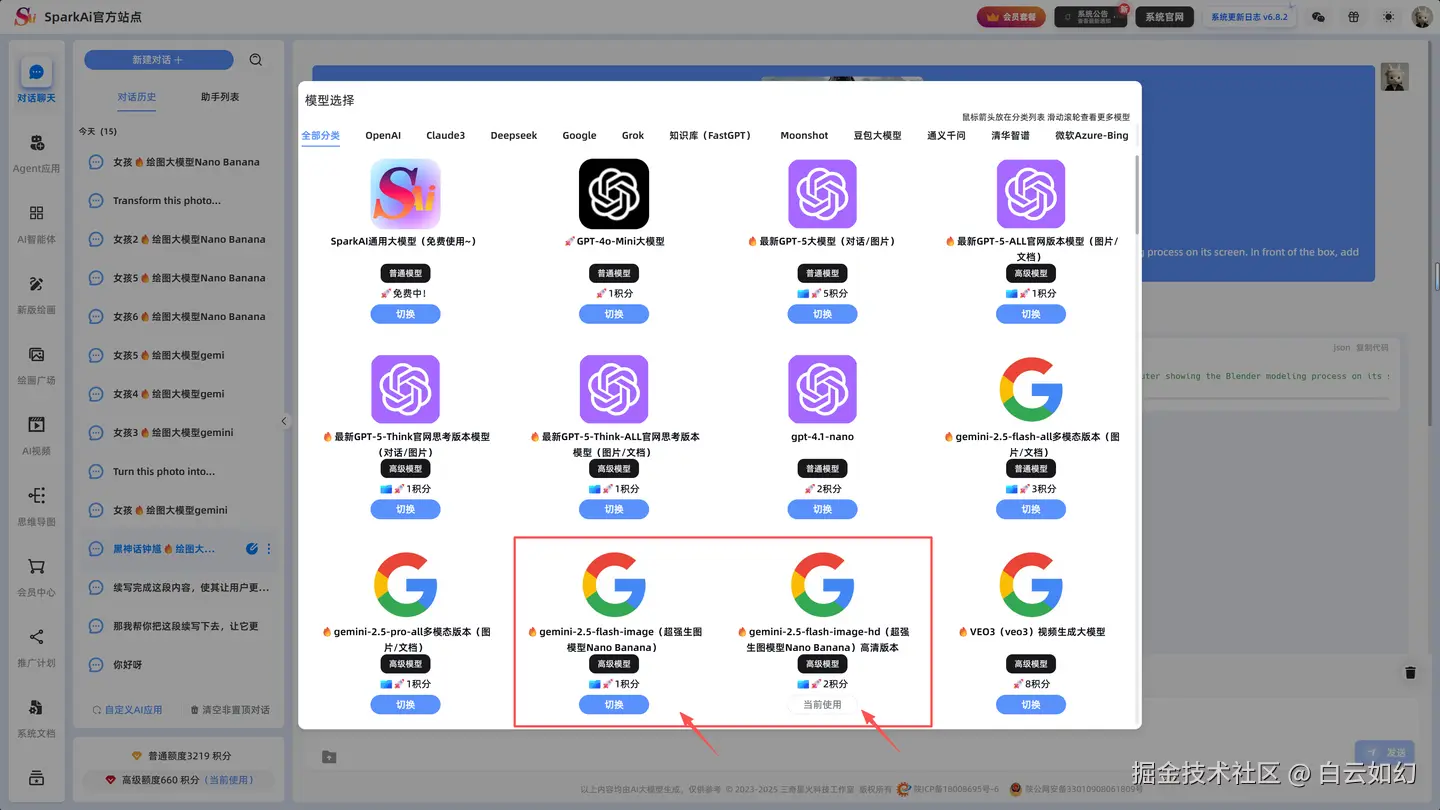Image resolution: width=1440 pixels, height=810 pixels.
Task: Click the gift icon in top bar
Action: (x=1353, y=17)
